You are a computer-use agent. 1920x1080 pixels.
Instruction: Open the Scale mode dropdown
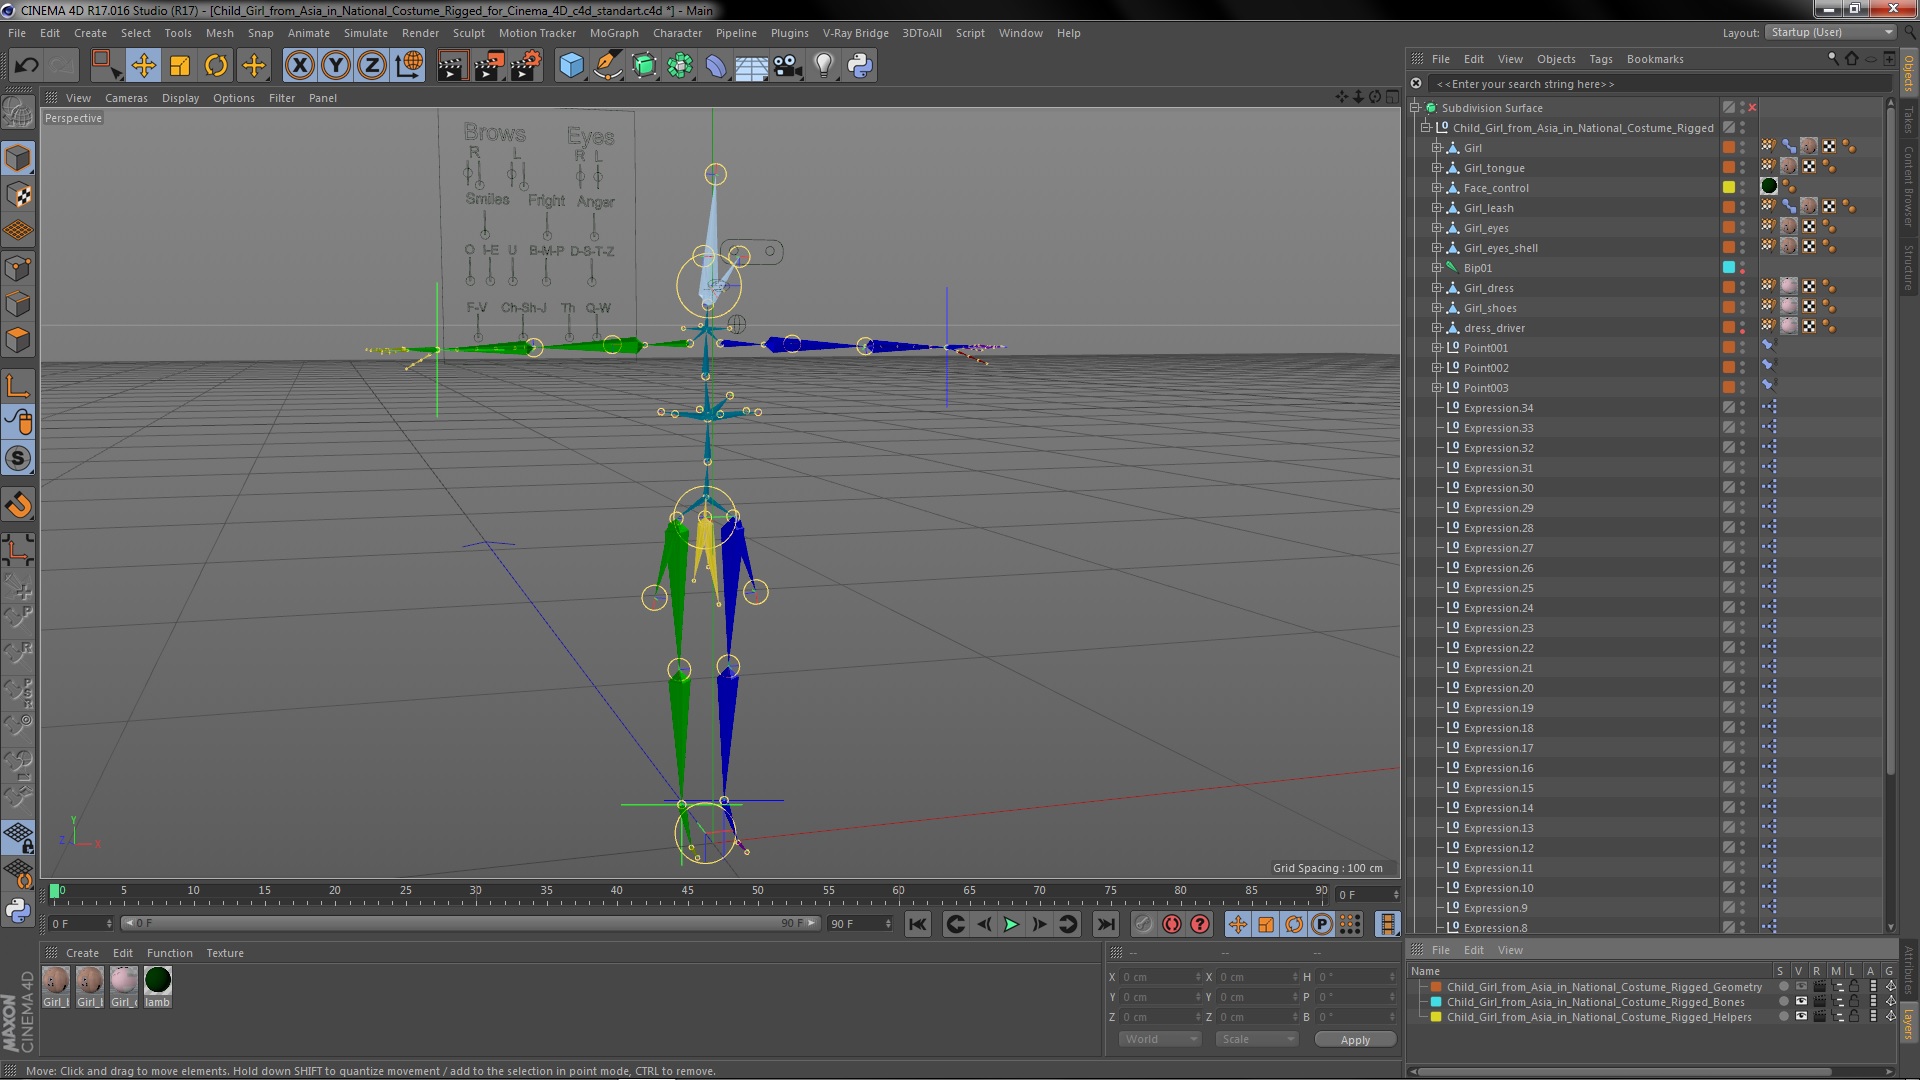tap(1257, 1040)
